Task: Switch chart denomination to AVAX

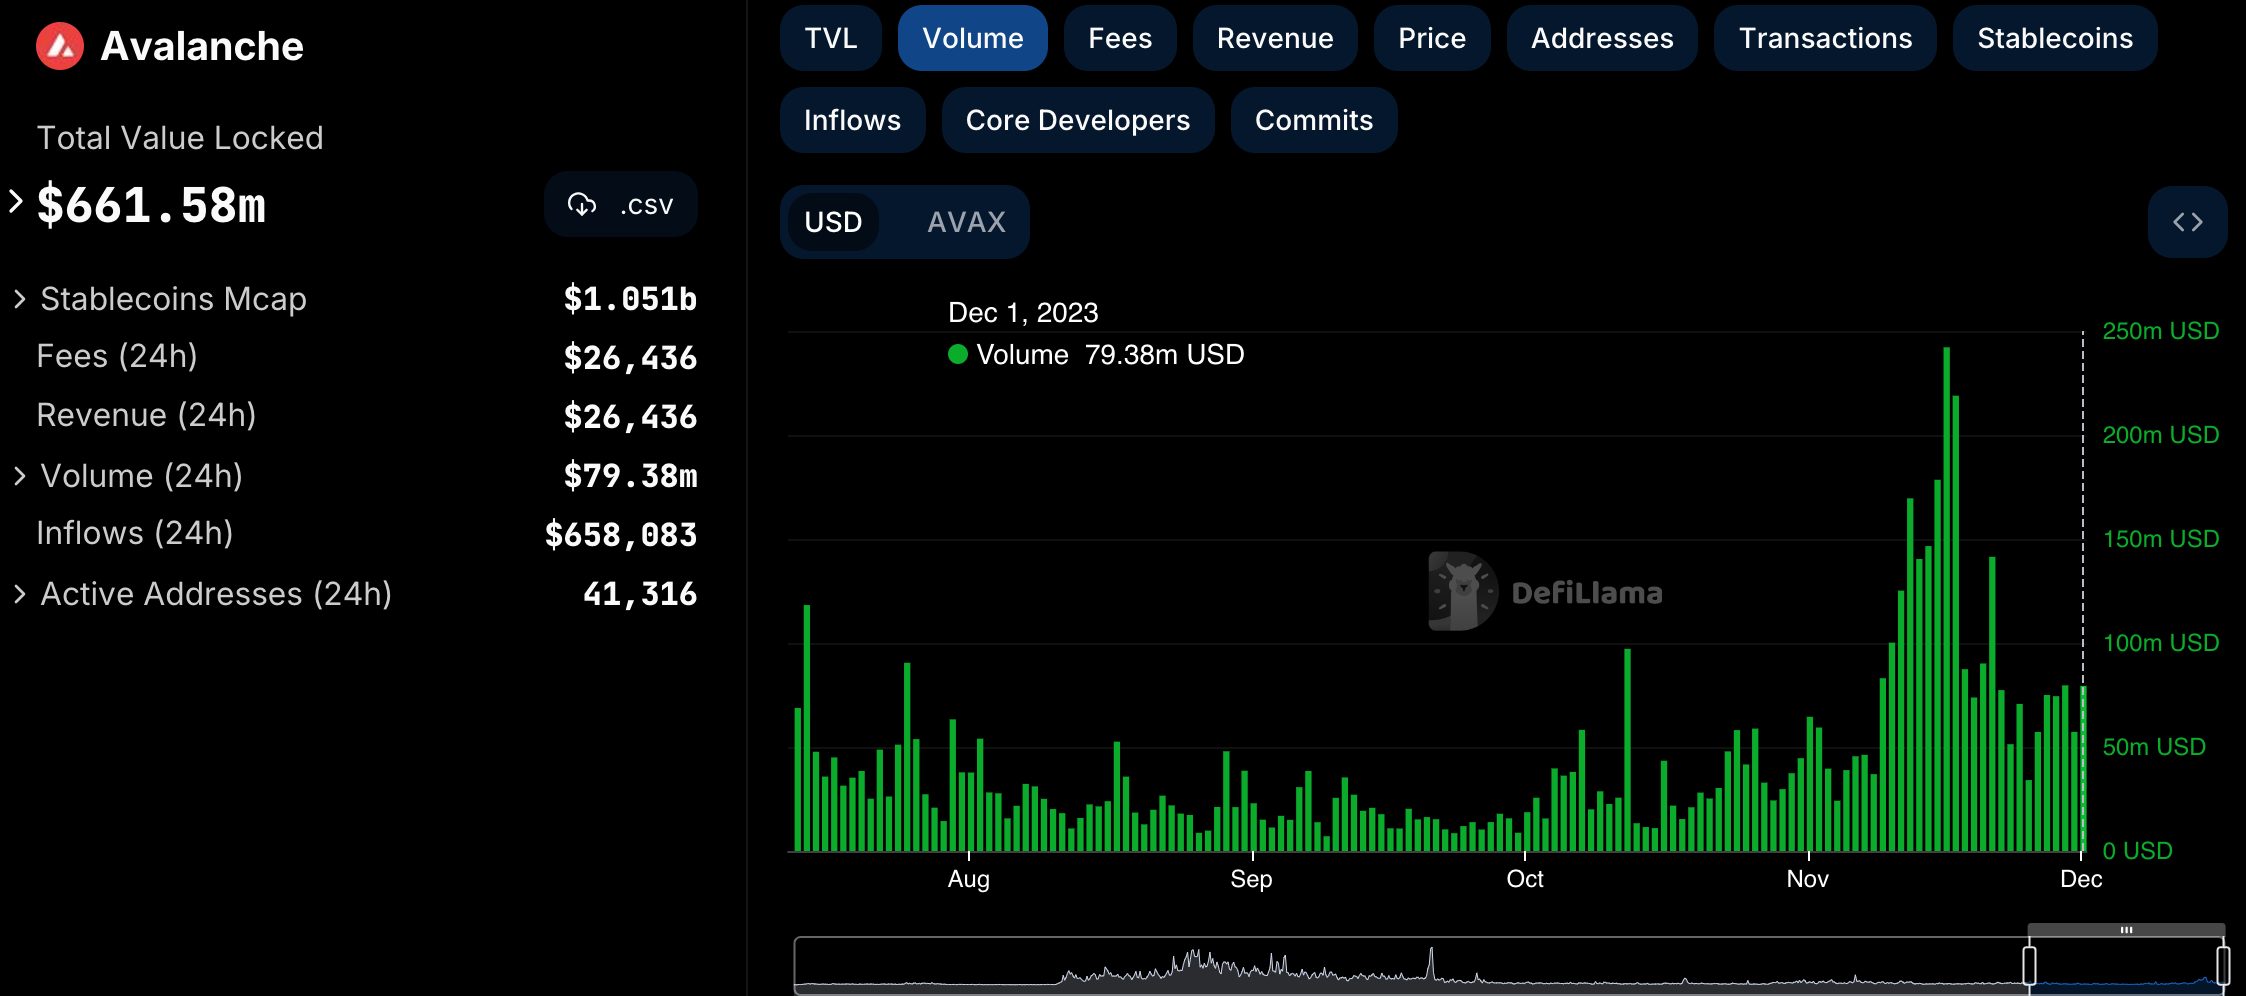Action: (965, 222)
